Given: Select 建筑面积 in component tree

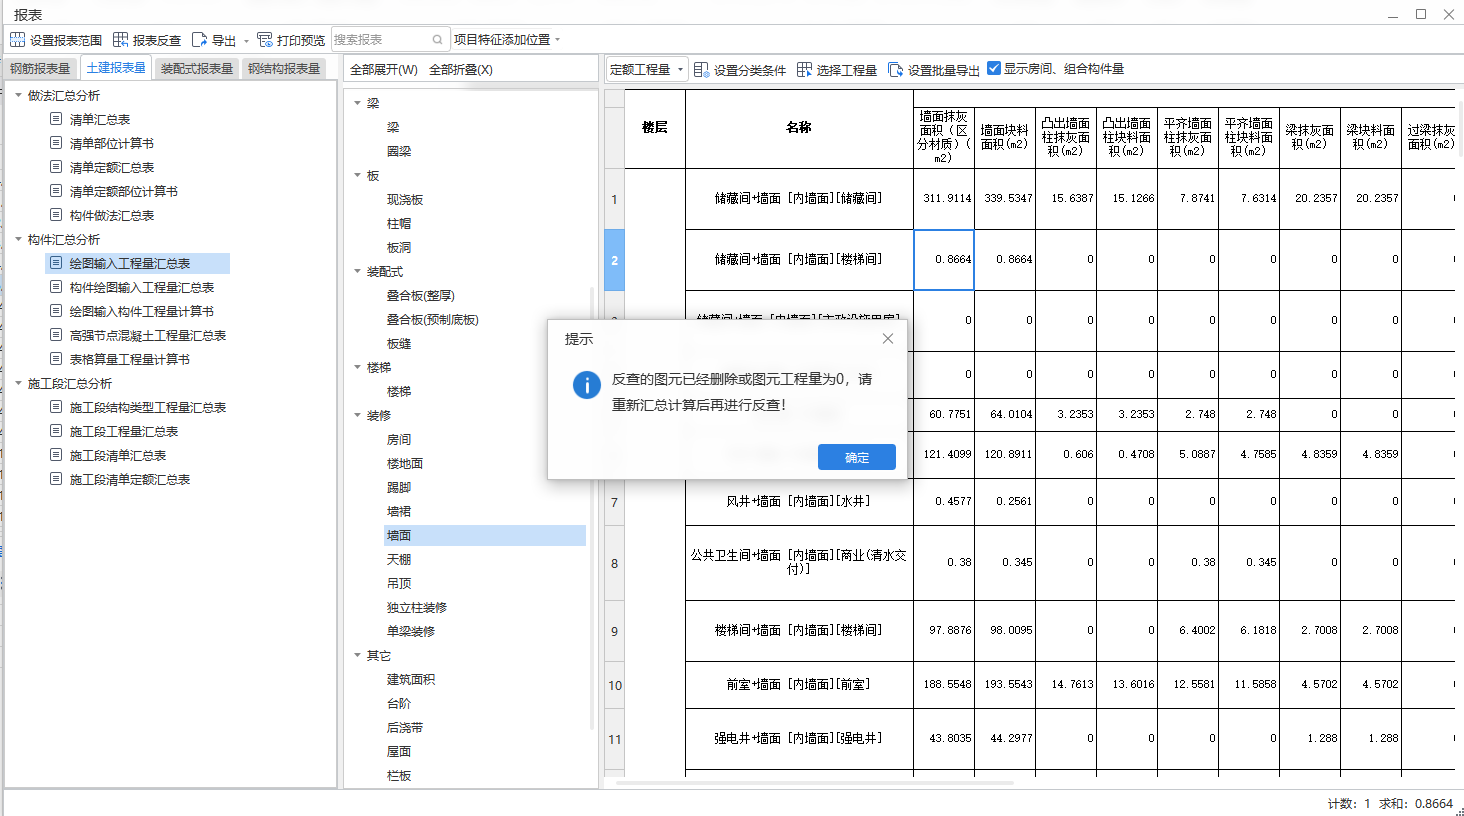Looking at the screenshot, I should pyautogui.click(x=411, y=679).
